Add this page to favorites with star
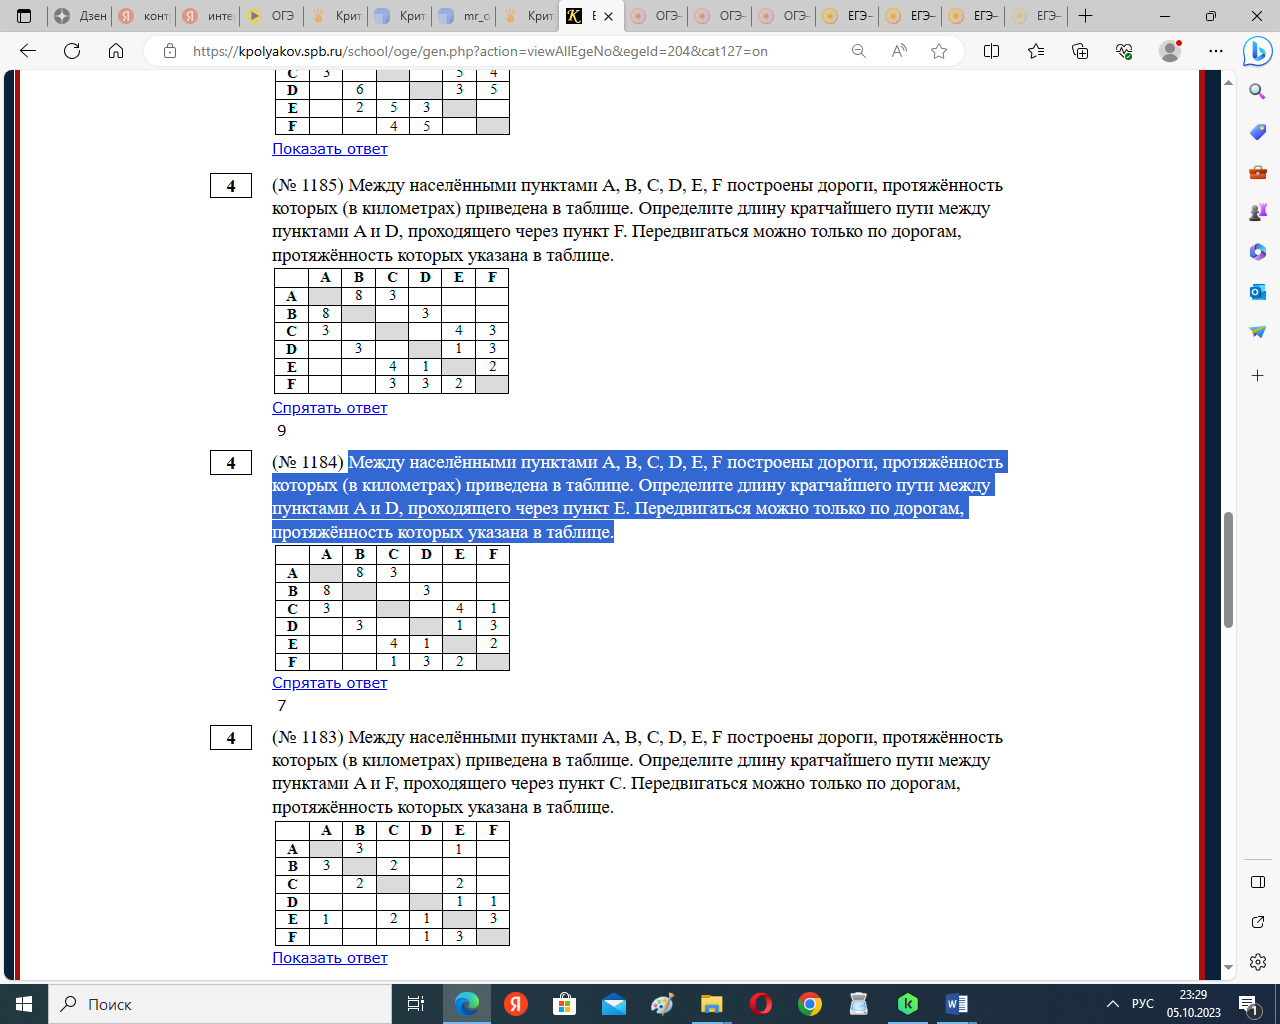The height and width of the screenshot is (1024, 1280). (x=939, y=51)
